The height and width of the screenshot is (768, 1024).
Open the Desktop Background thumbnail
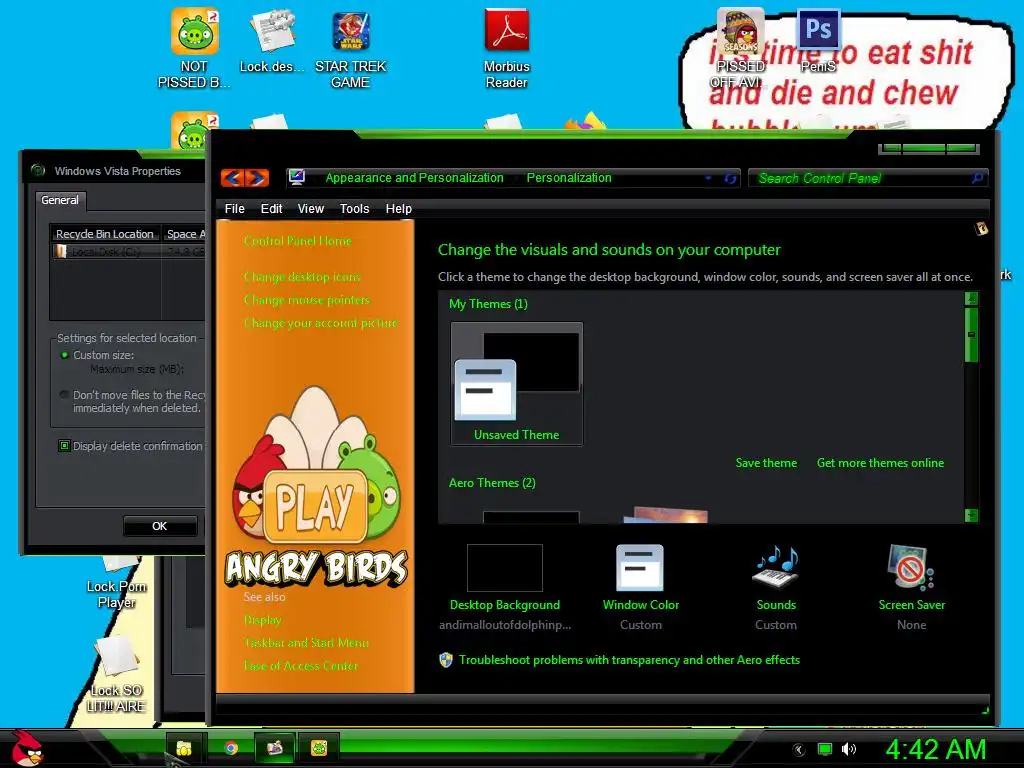(x=505, y=568)
